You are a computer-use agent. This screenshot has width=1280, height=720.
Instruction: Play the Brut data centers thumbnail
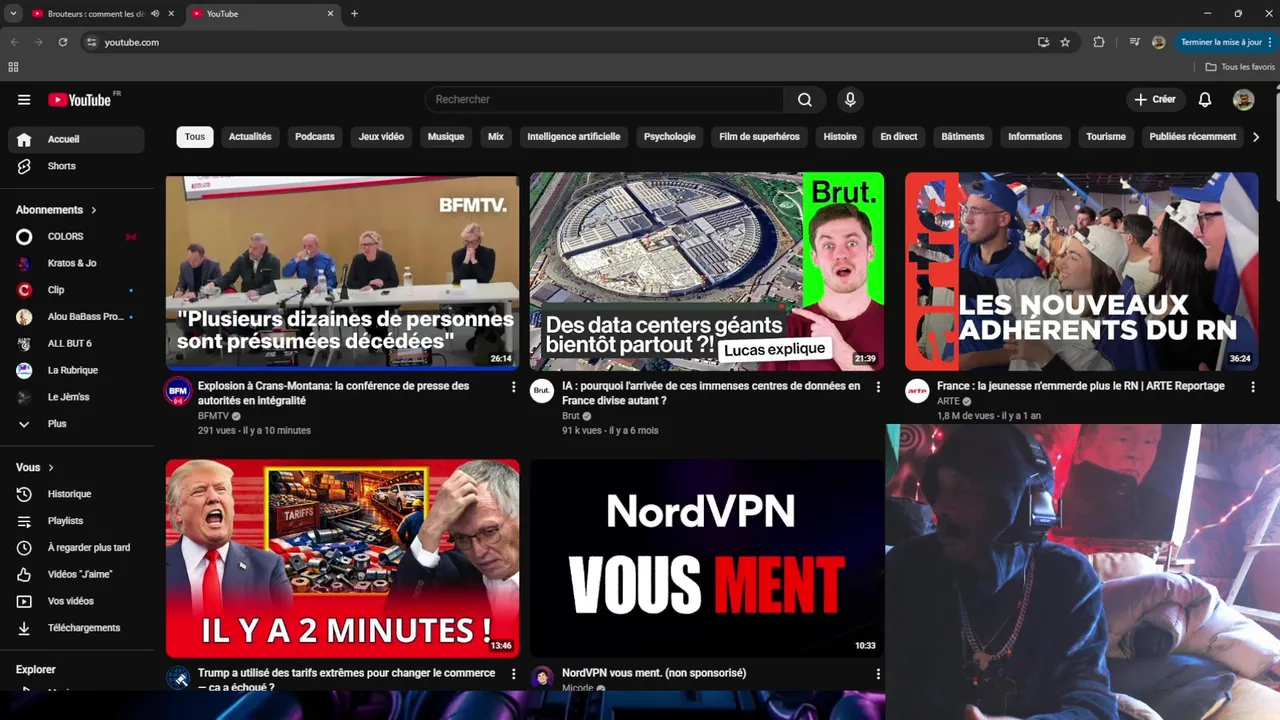point(707,271)
